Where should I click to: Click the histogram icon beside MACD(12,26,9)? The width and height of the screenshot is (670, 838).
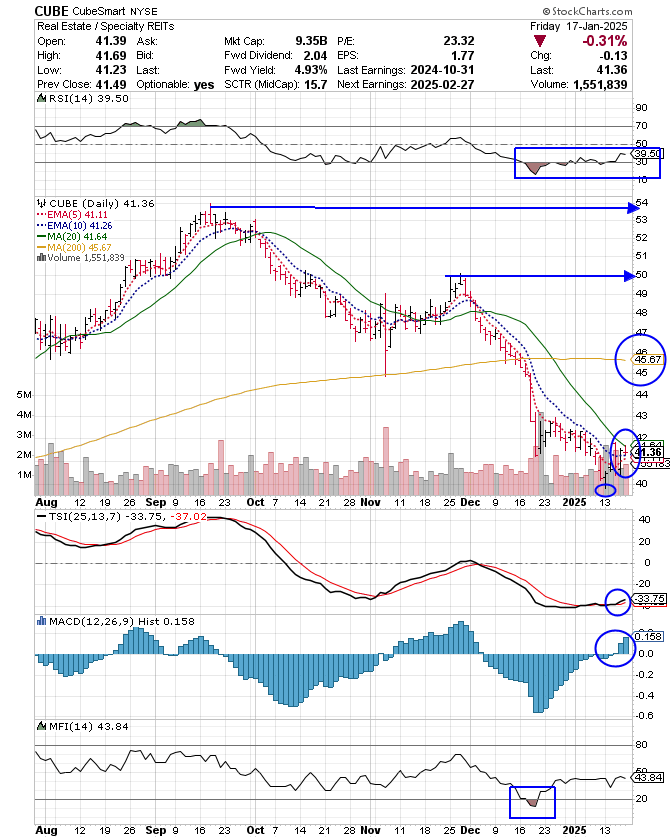pyautogui.click(x=42, y=621)
